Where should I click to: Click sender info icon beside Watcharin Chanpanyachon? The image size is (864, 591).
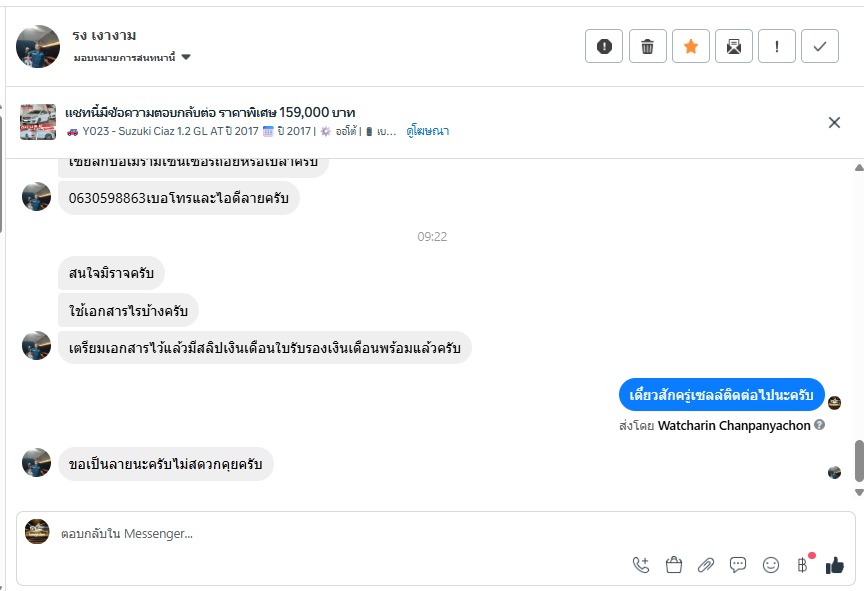tap(819, 425)
